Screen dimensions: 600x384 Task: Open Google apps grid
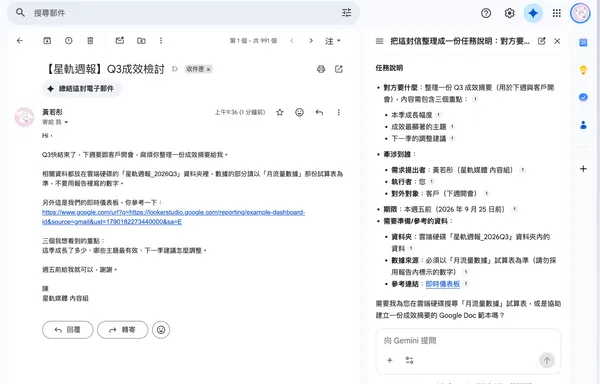(x=557, y=13)
